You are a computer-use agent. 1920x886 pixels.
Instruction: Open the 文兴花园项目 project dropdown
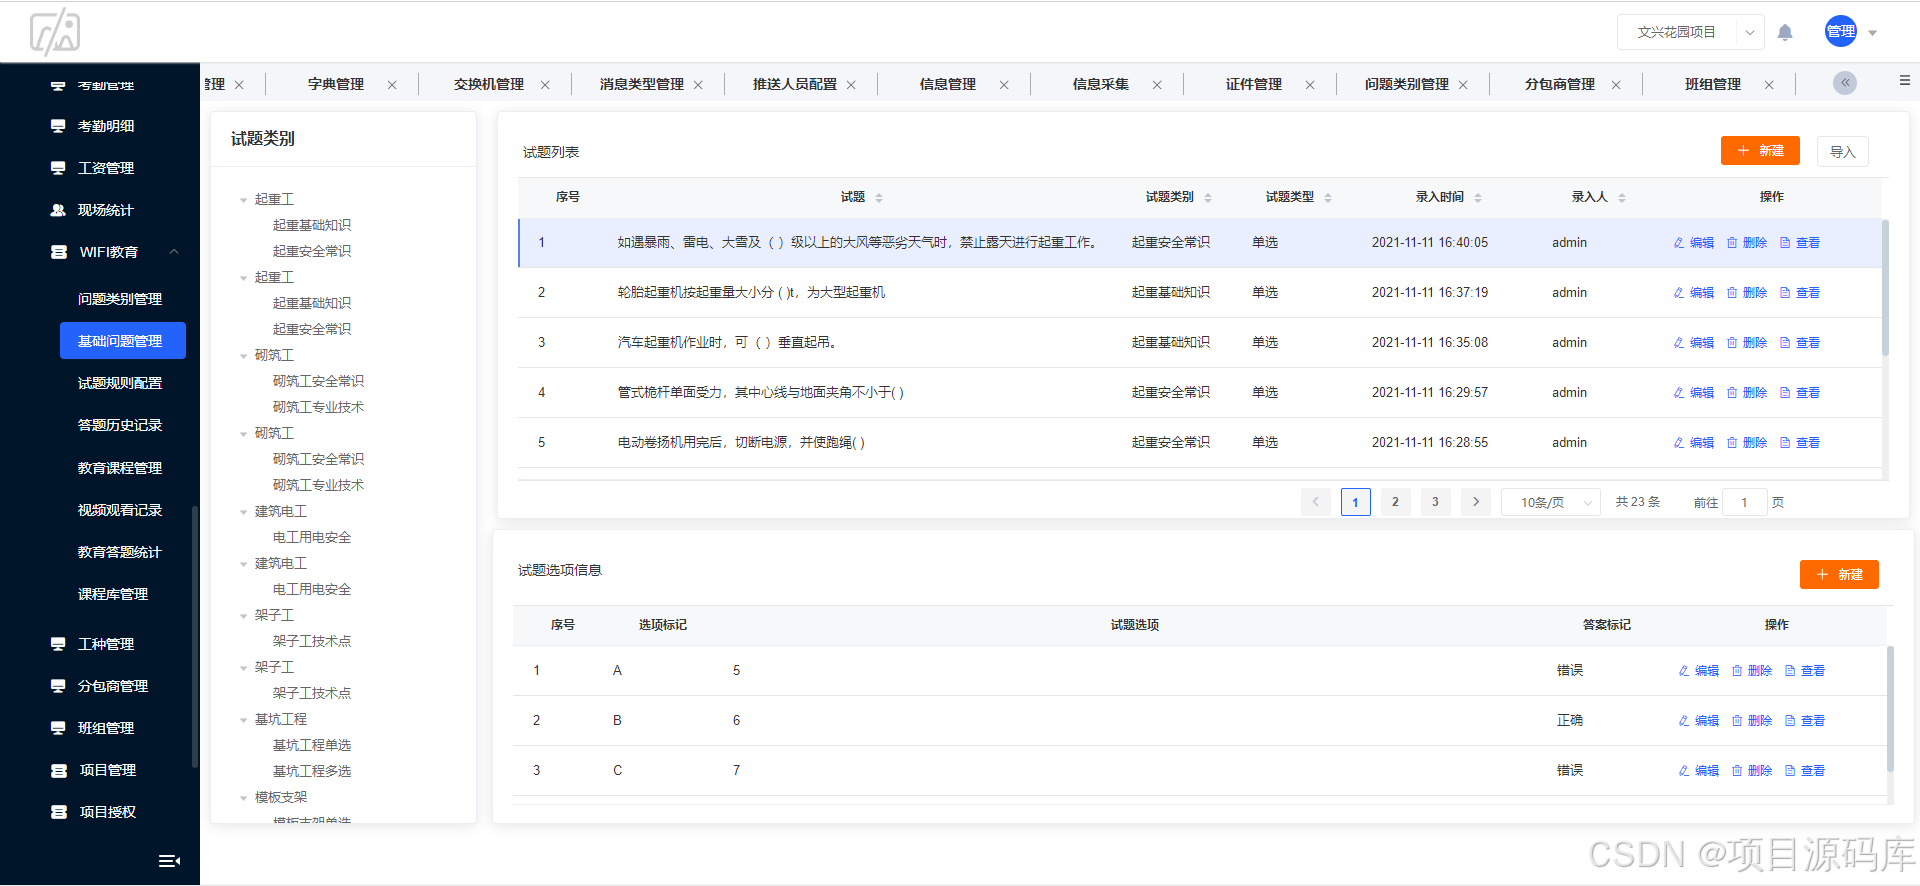(1690, 32)
